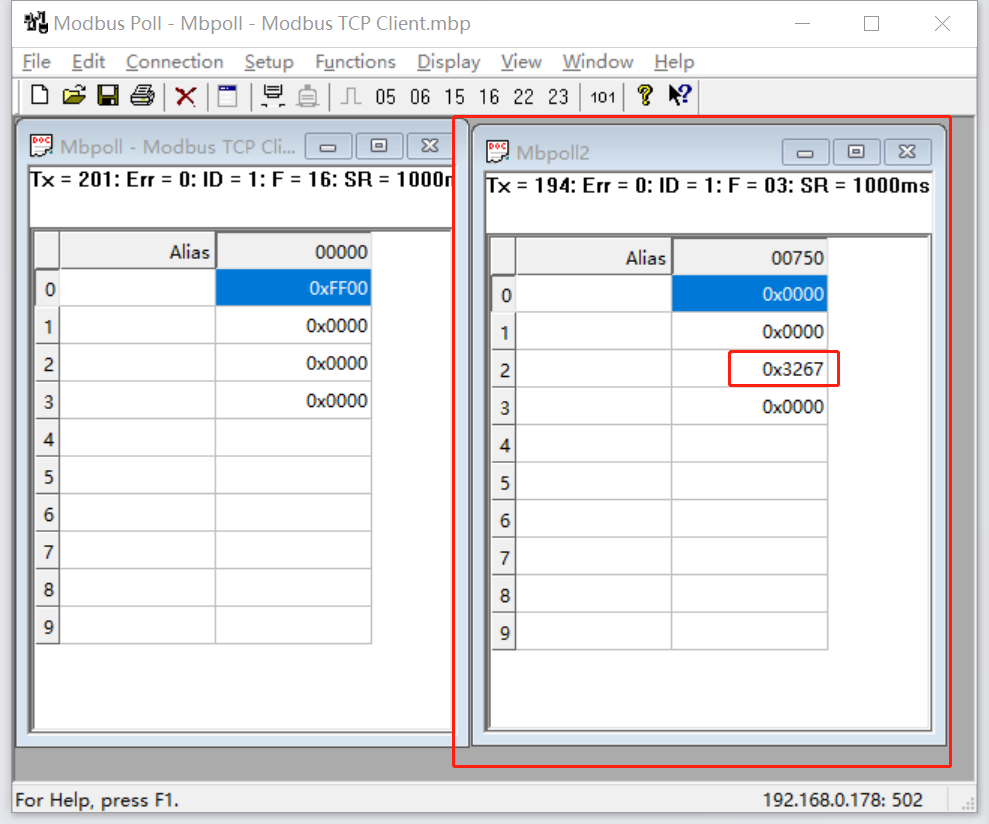Viewport: 989px width, 824px height.
Task: Save the workspace with the floppy disk icon
Action: [x=108, y=96]
